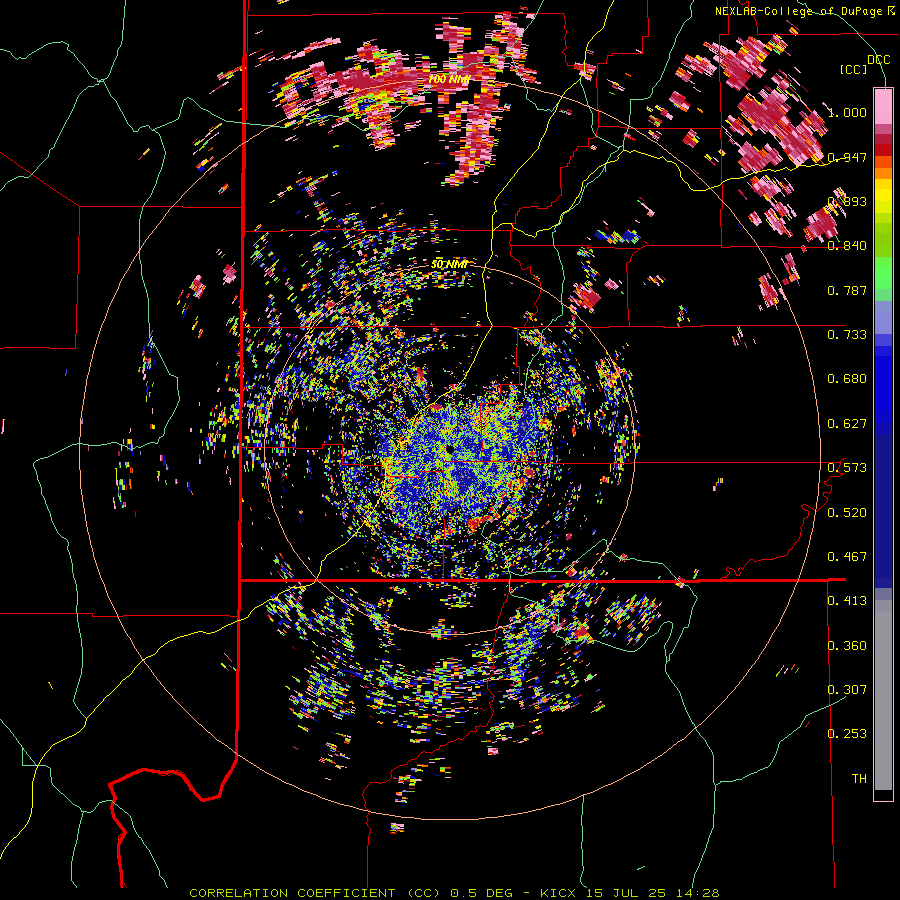This screenshot has height=900, width=900.
Task: Select the 0.413 color scale value
Action: click(x=847, y=601)
